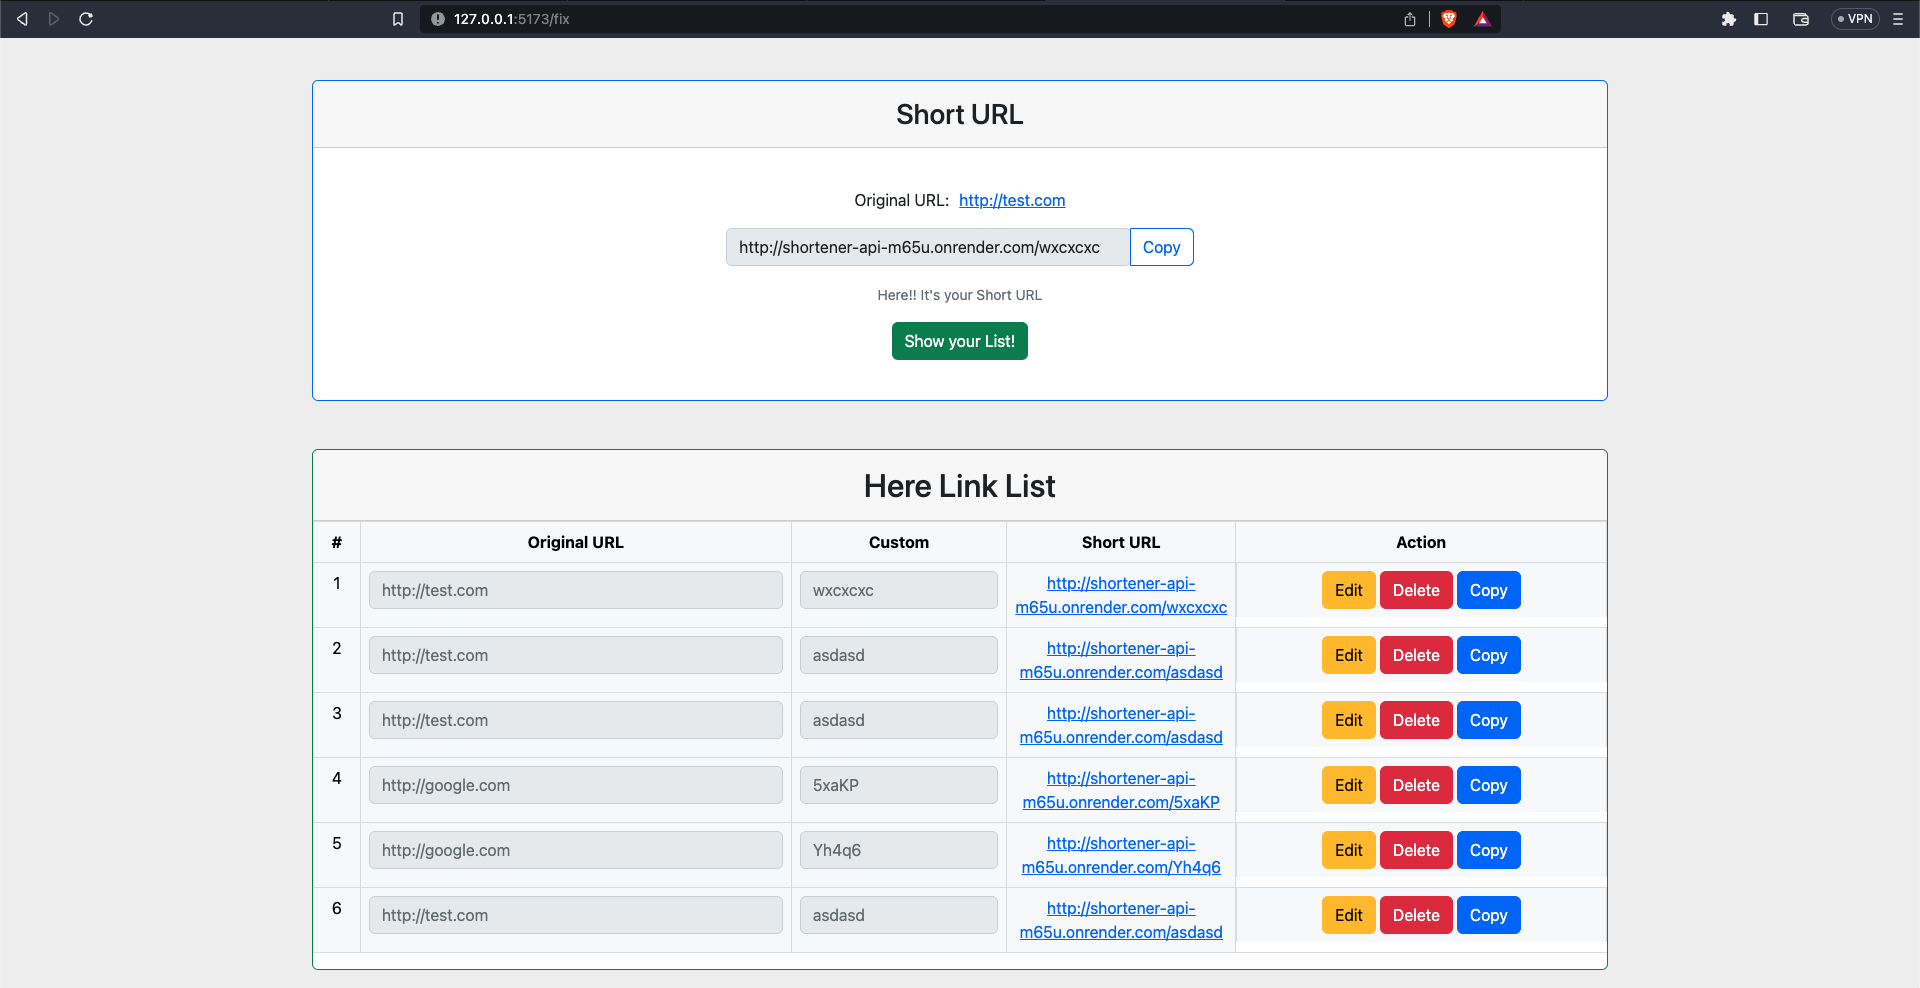Viewport: 1920px width, 988px height.
Task: Open the 5xaKP short URL link
Action: (1120, 790)
